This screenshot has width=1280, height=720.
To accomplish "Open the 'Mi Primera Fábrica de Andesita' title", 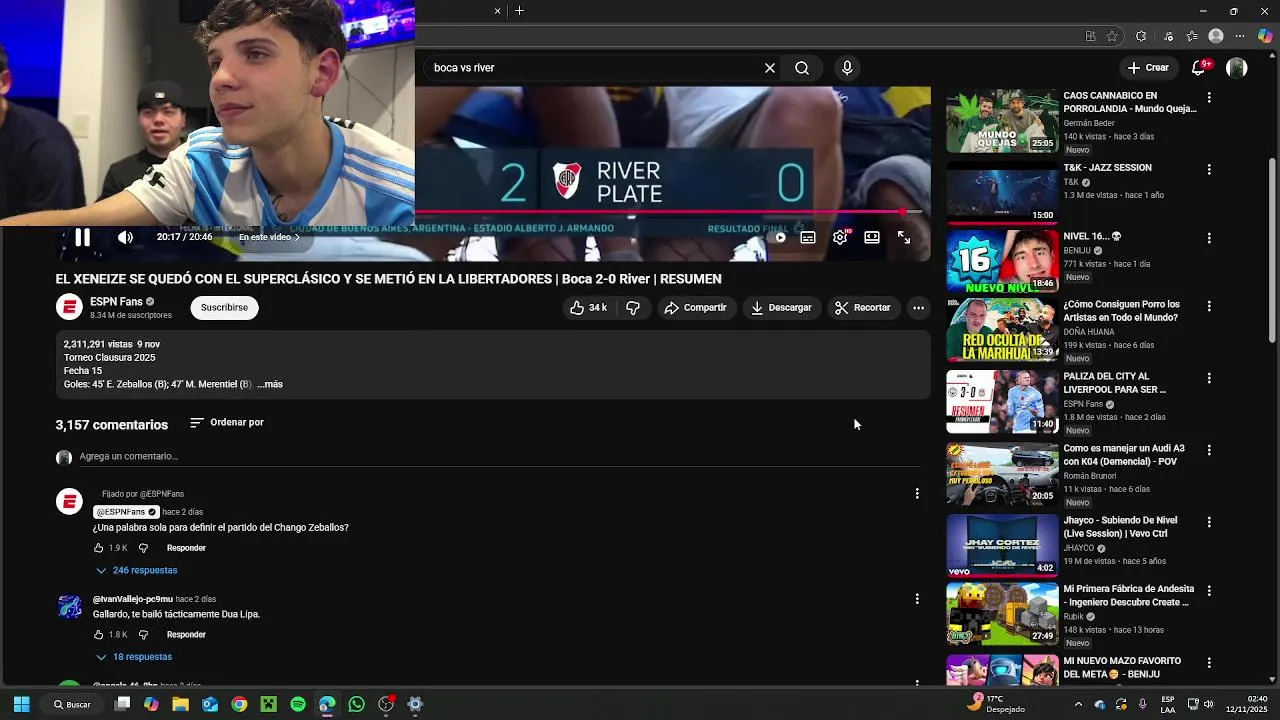I will coord(1128,596).
